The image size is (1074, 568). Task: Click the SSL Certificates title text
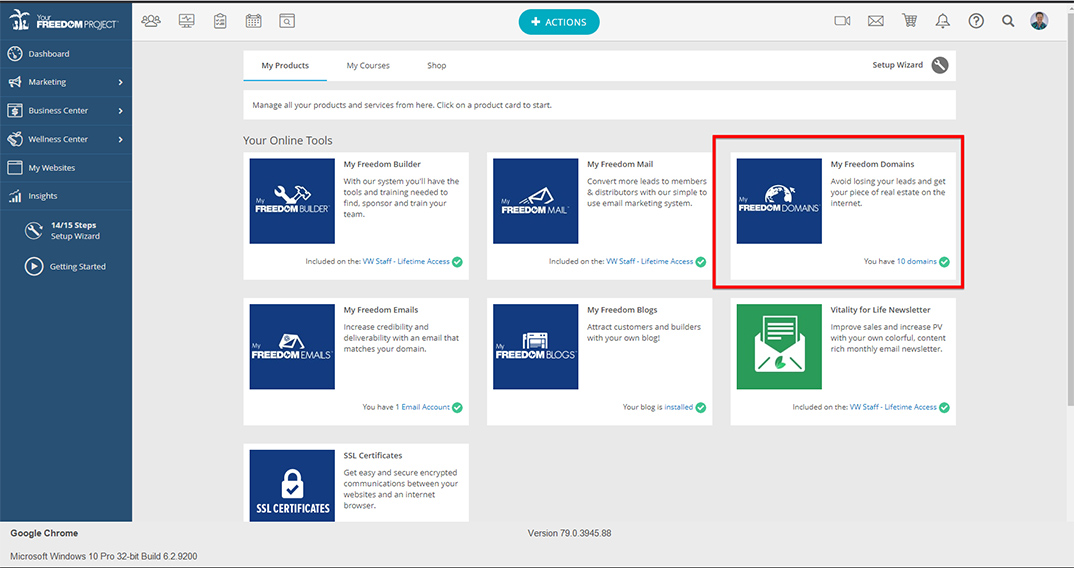click(373, 456)
